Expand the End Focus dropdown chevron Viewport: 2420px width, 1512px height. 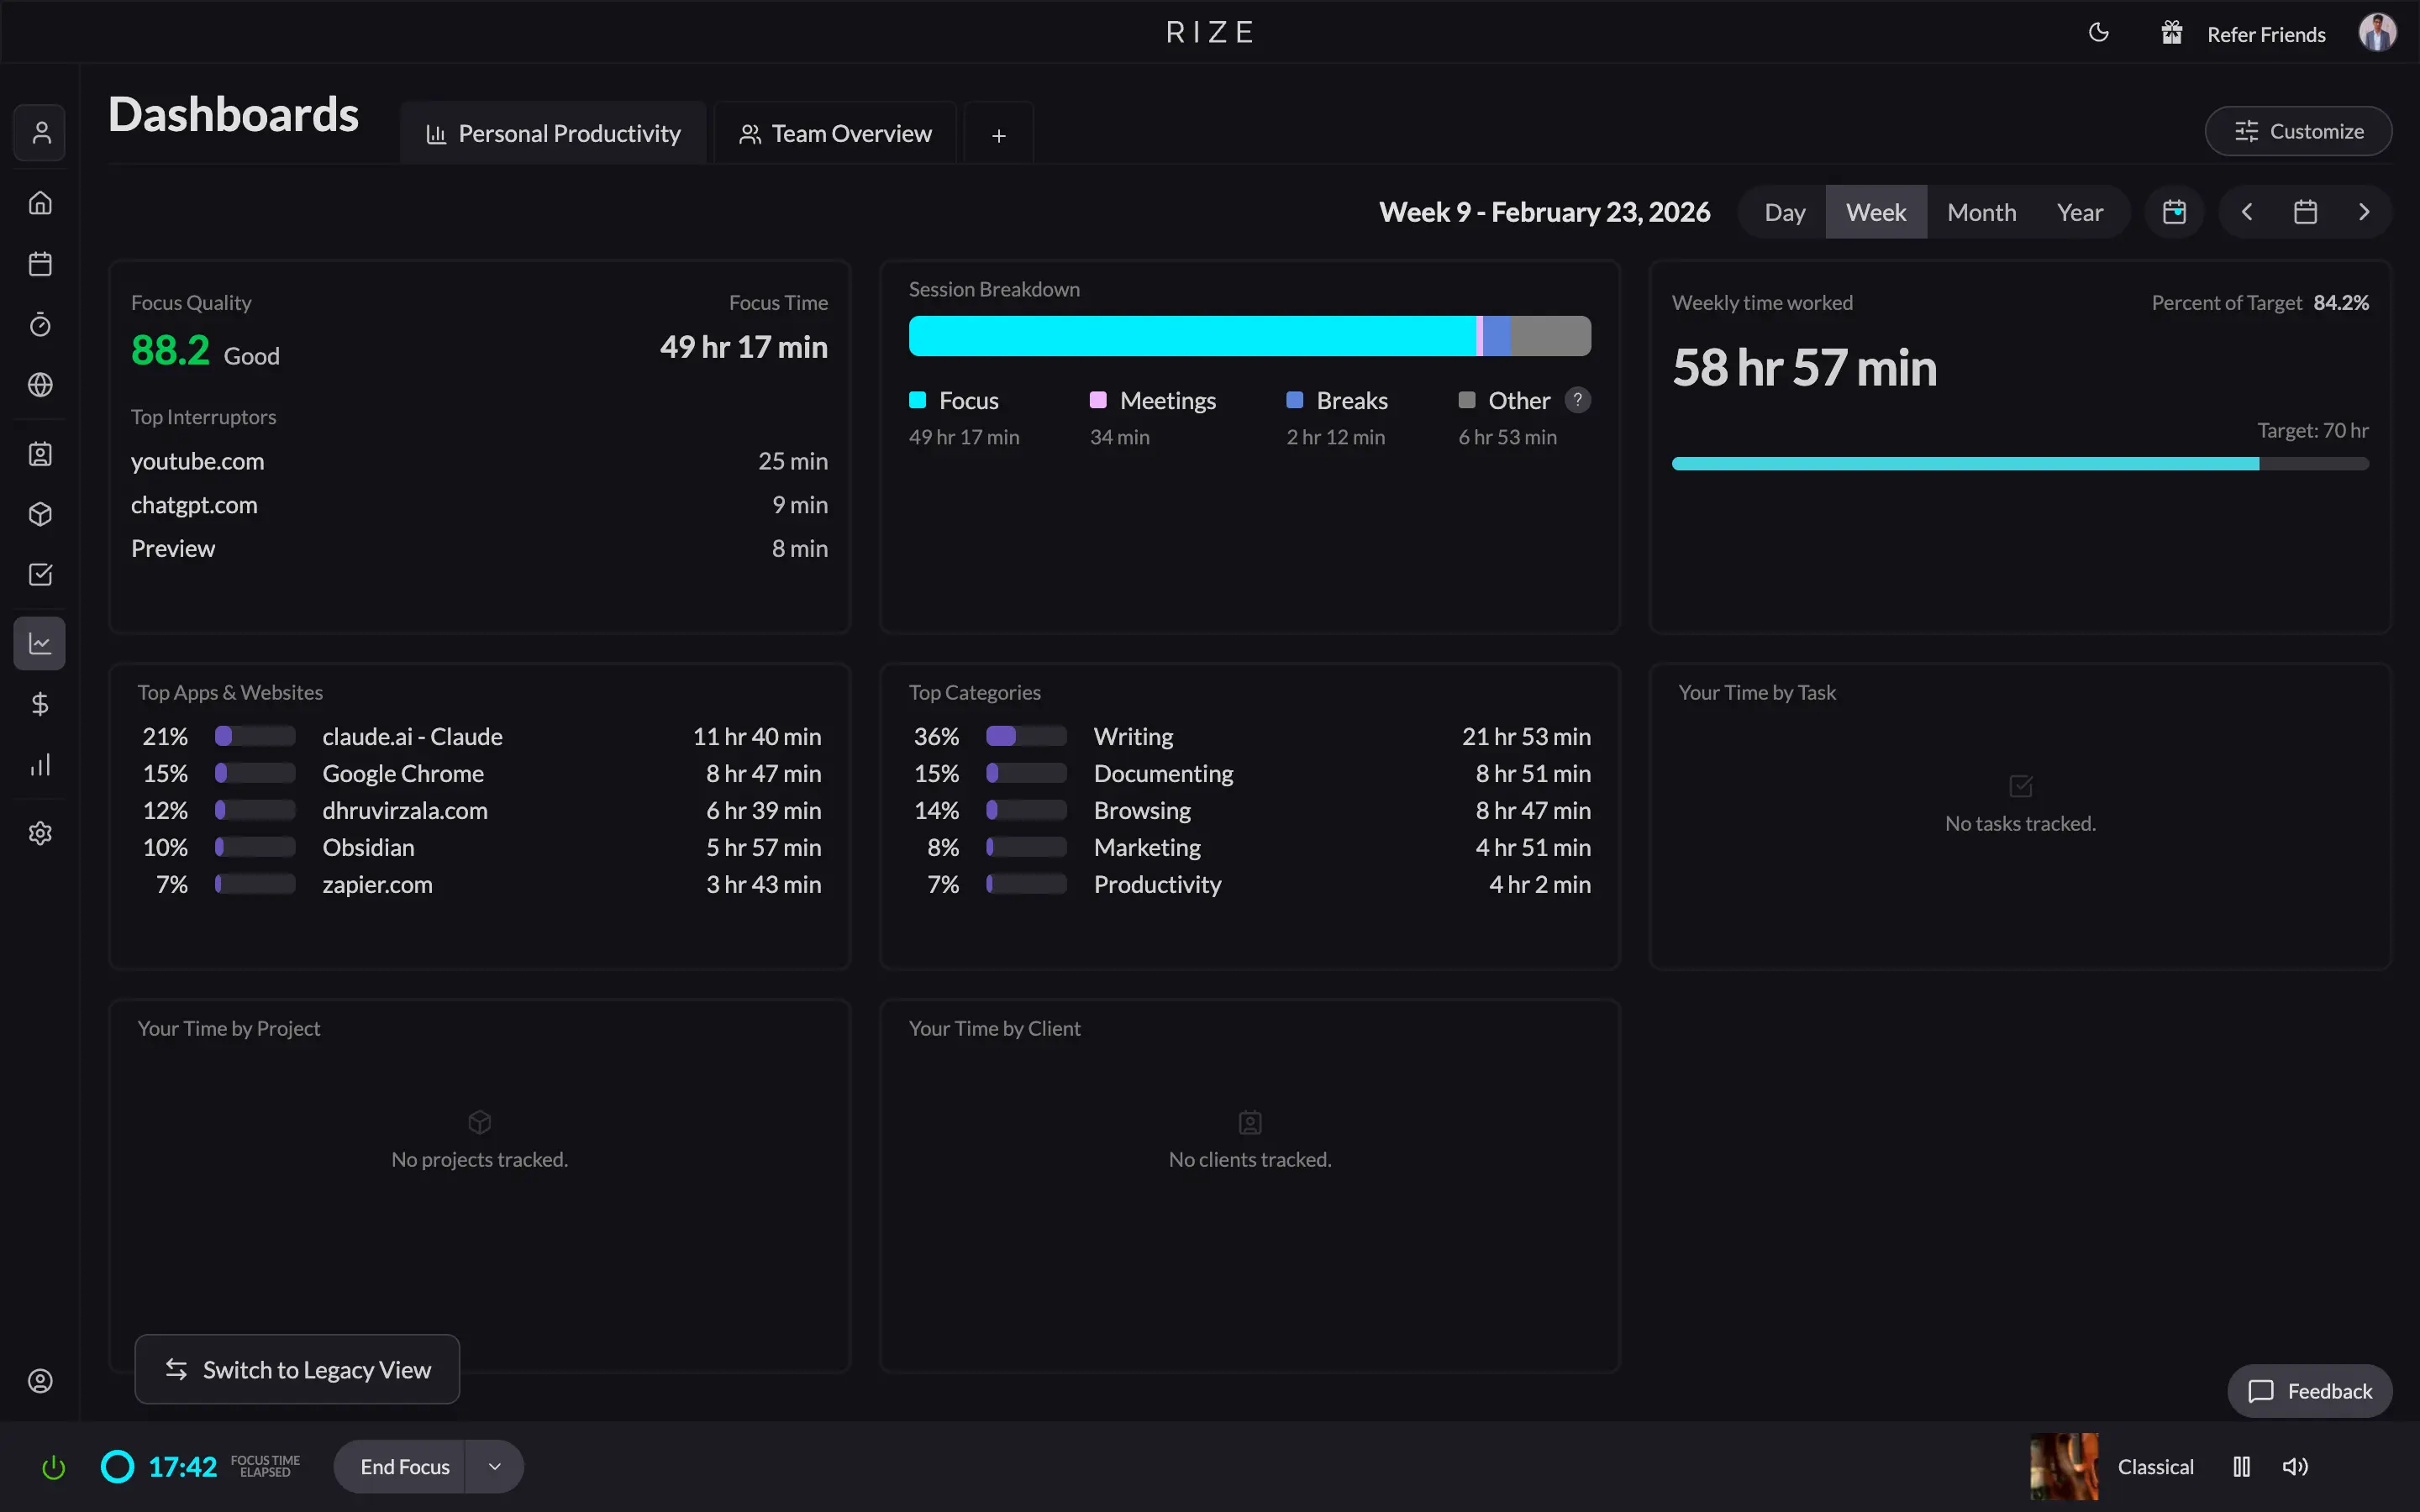[493, 1466]
